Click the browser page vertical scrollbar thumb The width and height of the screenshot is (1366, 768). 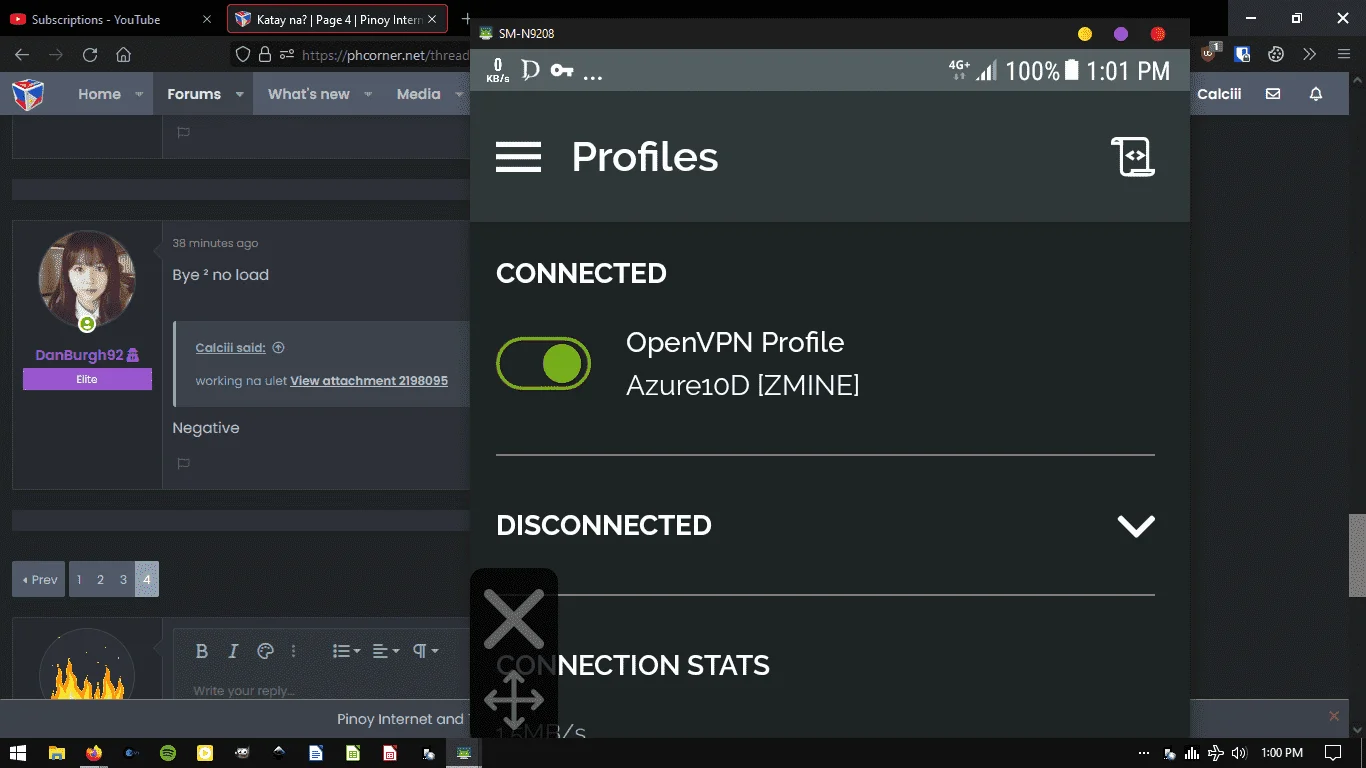(1357, 555)
